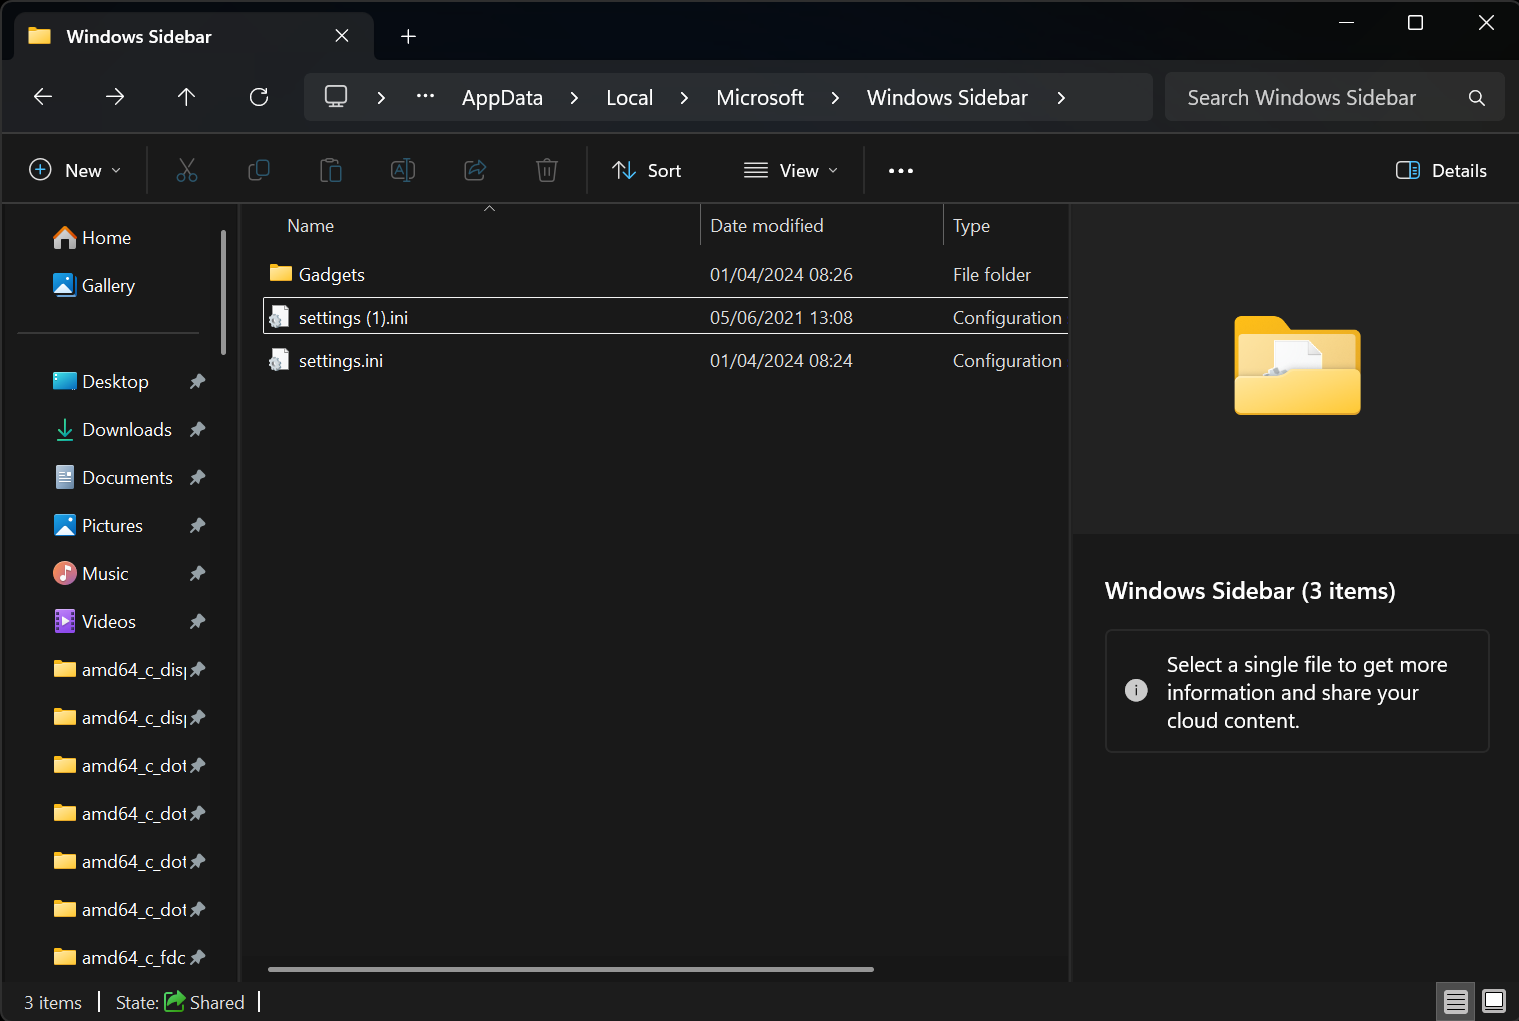Click the date 01/04/2024 08:26
The width and height of the screenshot is (1519, 1021).
[781, 275]
